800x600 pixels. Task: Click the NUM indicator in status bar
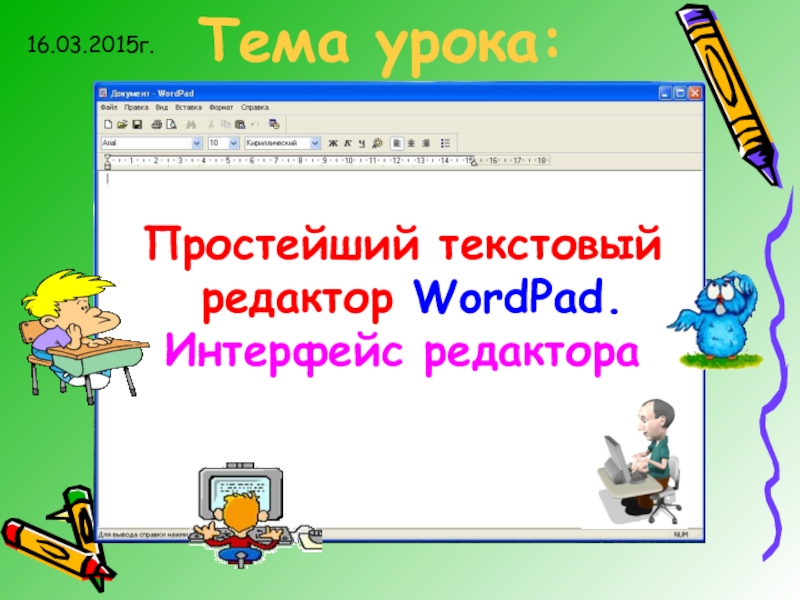click(681, 534)
